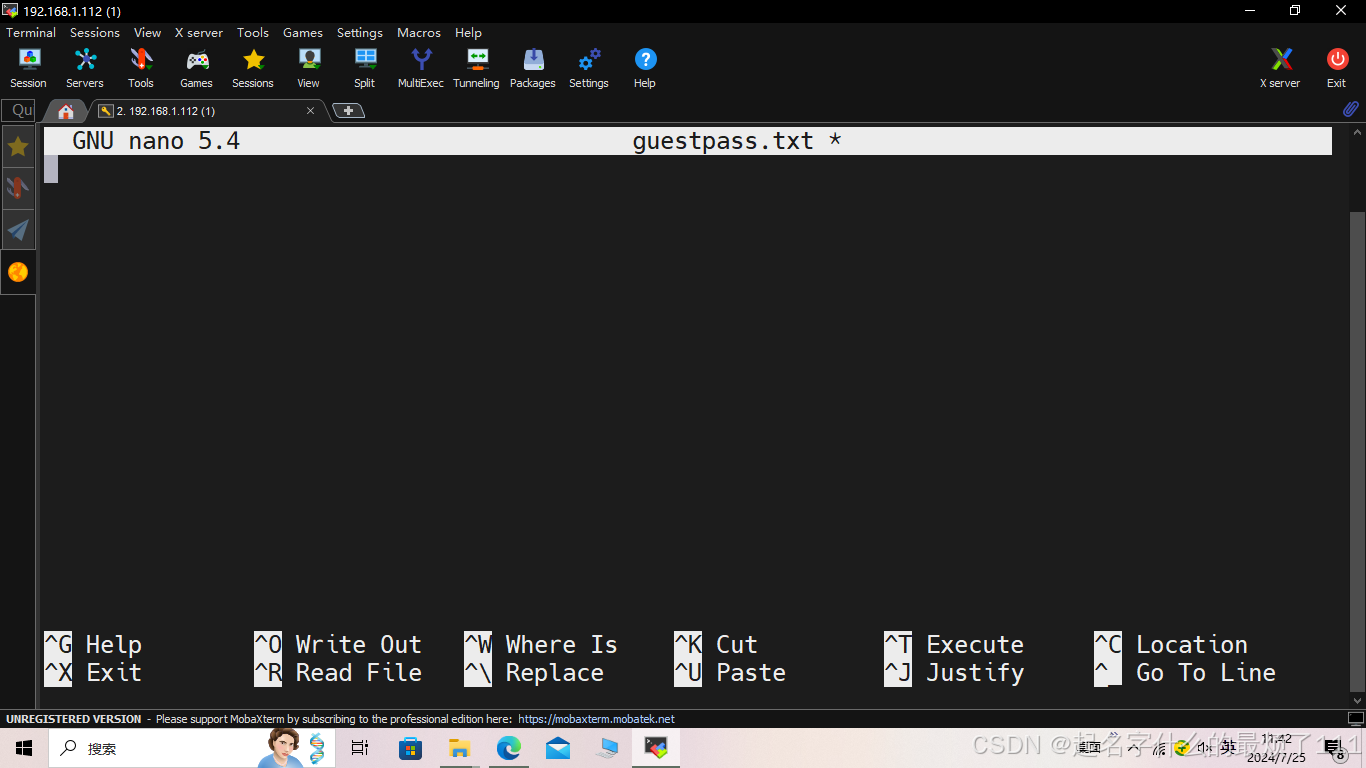Click the Tools toolbar icon
This screenshot has width=1366, height=768.
[x=141, y=68]
